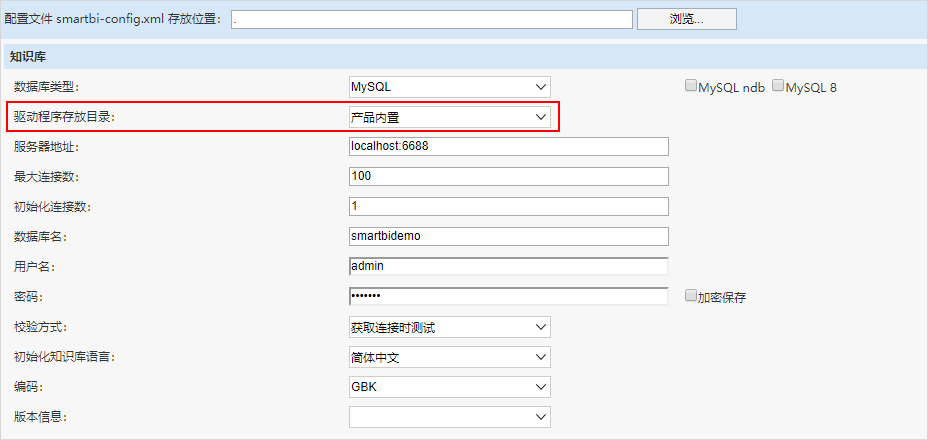Image resolution: width=928 pixels, height=440 pixels.
Task: Click the config file location input field
Action: tap(432, 19)
